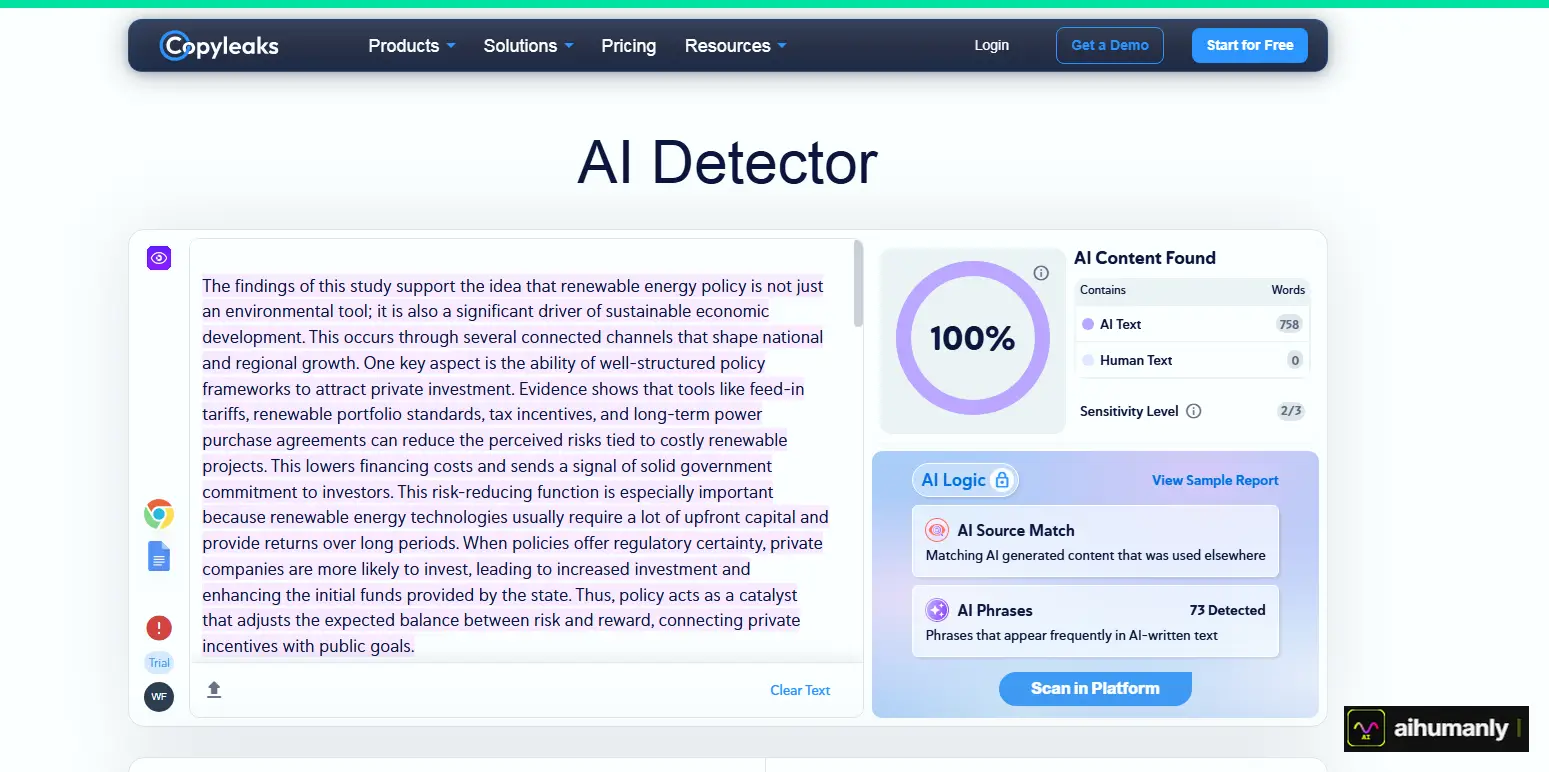Open the Google Docs add-on icon
The width and height of the screenshot is (1549, 772).
coord(159,556)
